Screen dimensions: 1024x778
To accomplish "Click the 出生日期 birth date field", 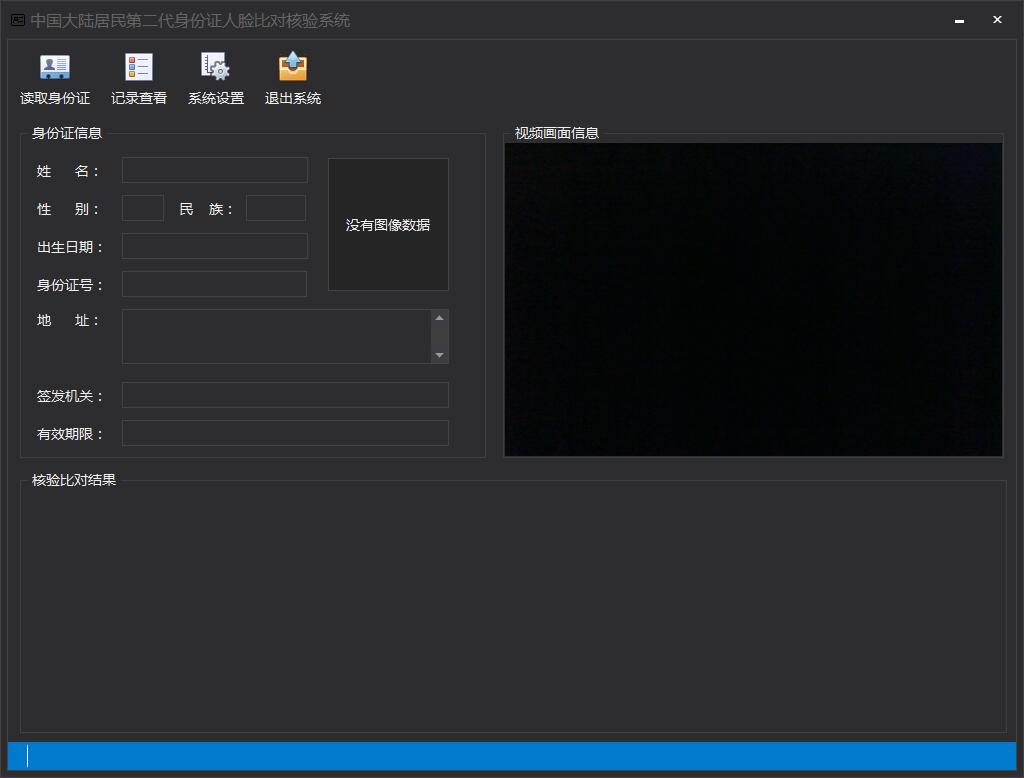I will (x=215, y=246).
